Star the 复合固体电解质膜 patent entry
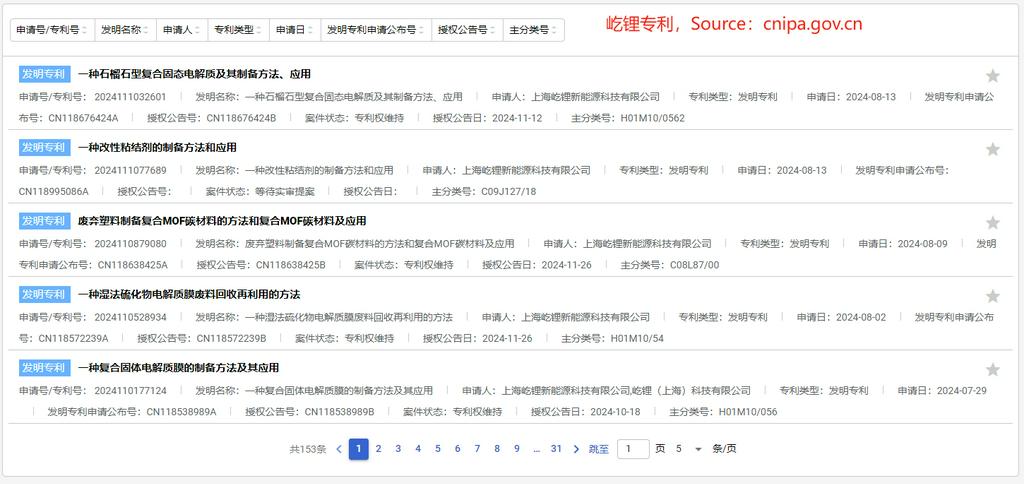 click(x=992, y=370)
